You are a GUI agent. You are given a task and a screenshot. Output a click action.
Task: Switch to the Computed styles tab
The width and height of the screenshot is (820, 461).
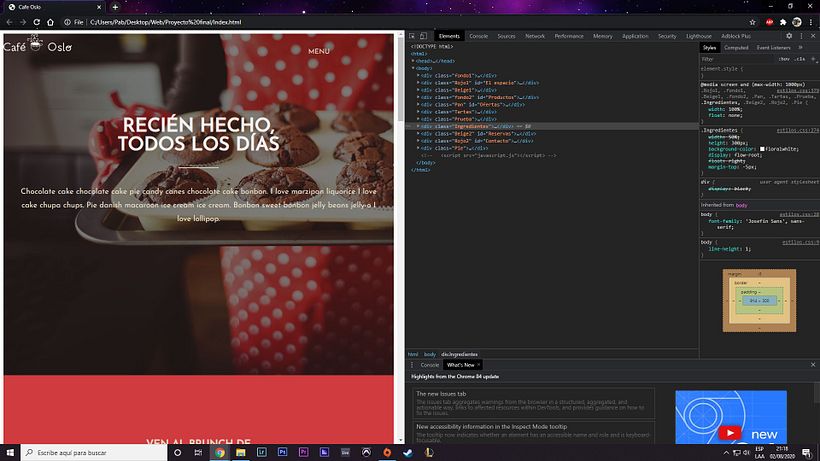point(736,48)
